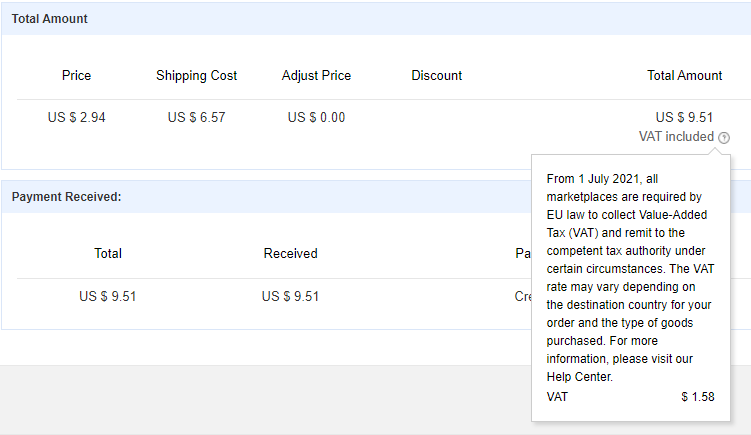Click the Received column header

290,253
